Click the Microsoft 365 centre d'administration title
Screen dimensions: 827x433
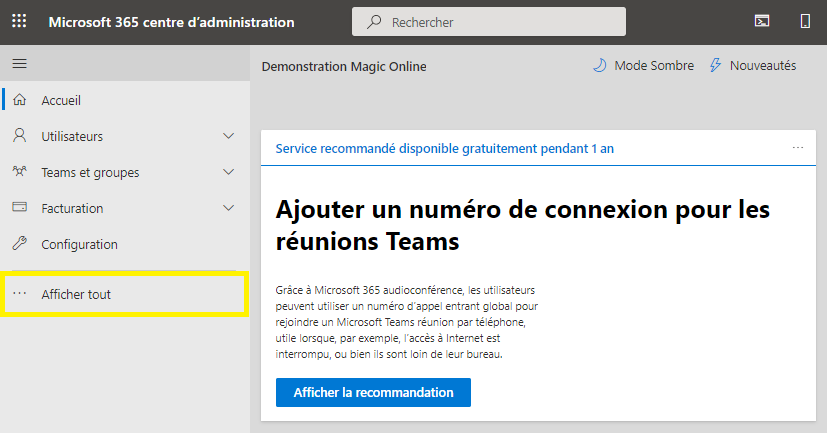pos(171,22)
